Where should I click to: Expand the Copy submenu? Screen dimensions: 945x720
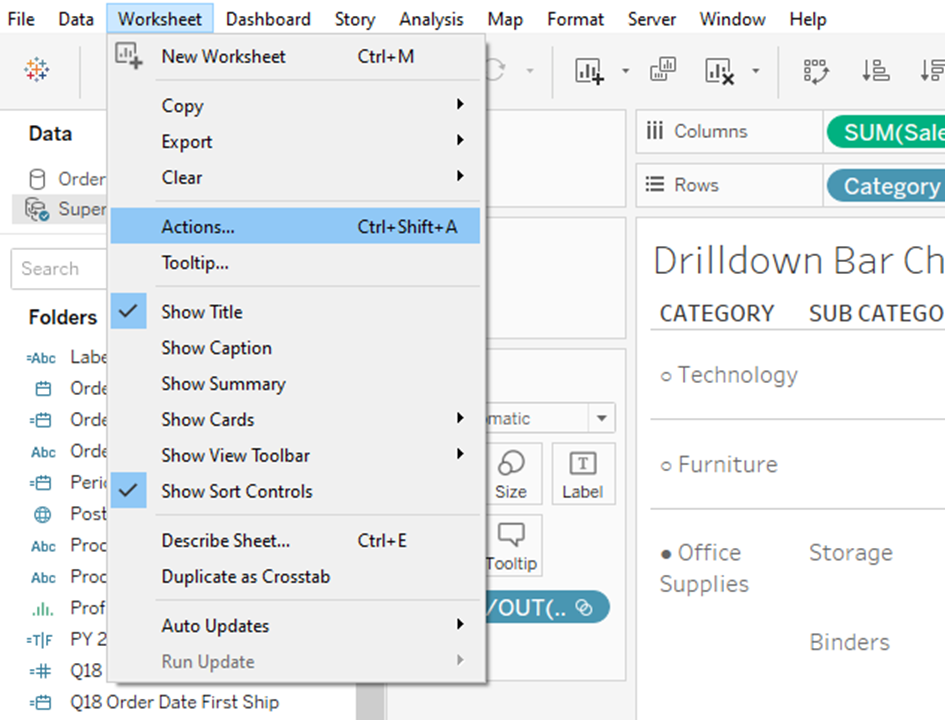click(x=295, y=105)
